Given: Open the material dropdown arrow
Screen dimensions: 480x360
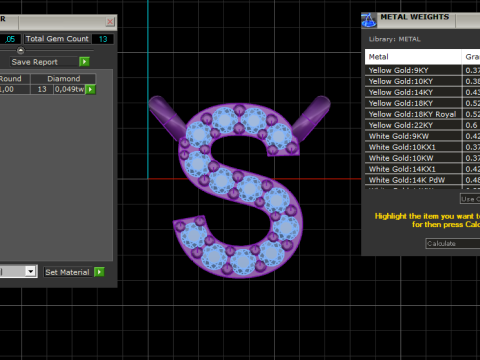Looking at the screenshot, I should (x=31, y=271).
